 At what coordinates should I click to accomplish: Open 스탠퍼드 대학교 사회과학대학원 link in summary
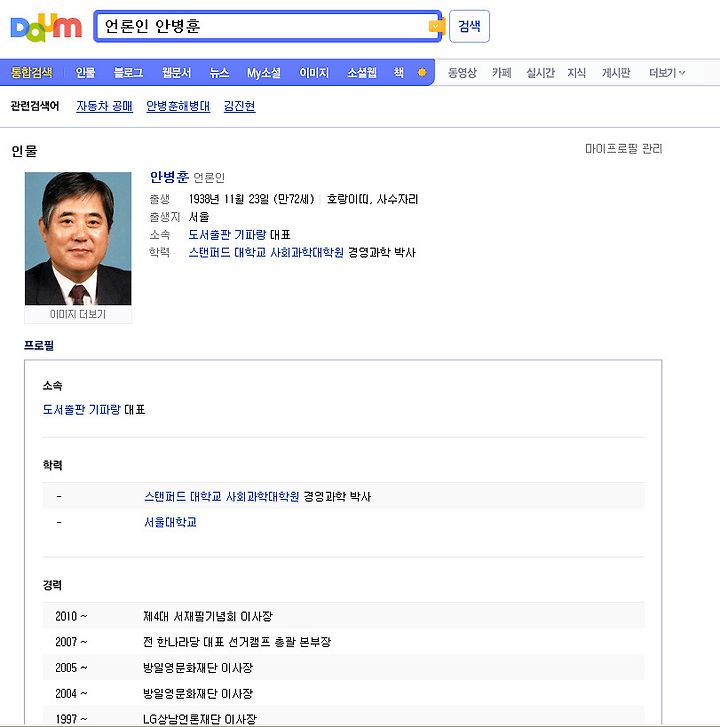click(266, 252)
